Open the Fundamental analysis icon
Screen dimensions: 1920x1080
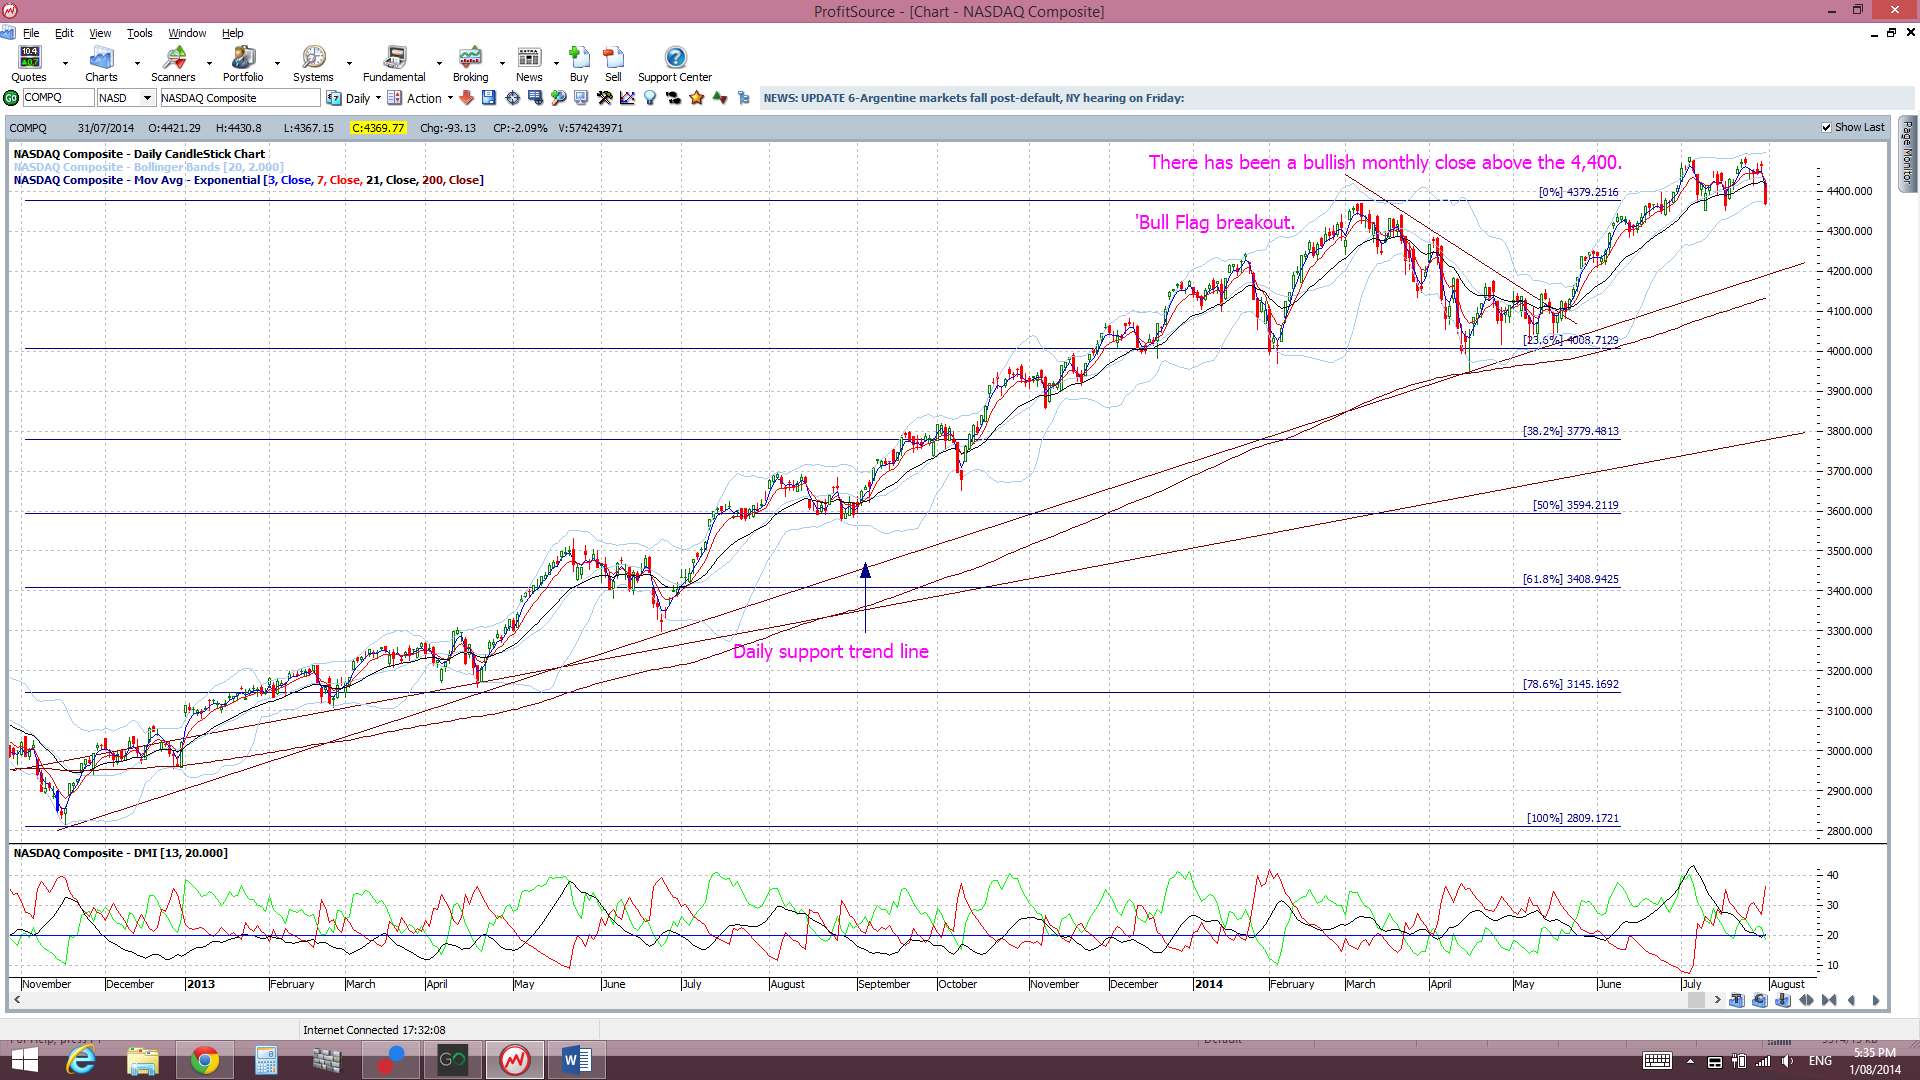(x=394, y=64)
